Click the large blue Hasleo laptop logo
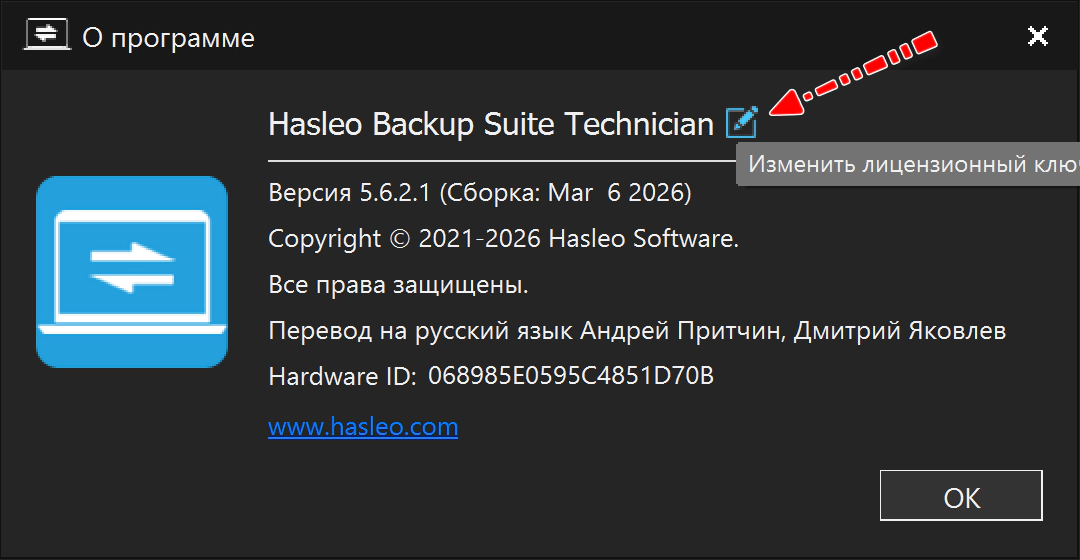 132,271
